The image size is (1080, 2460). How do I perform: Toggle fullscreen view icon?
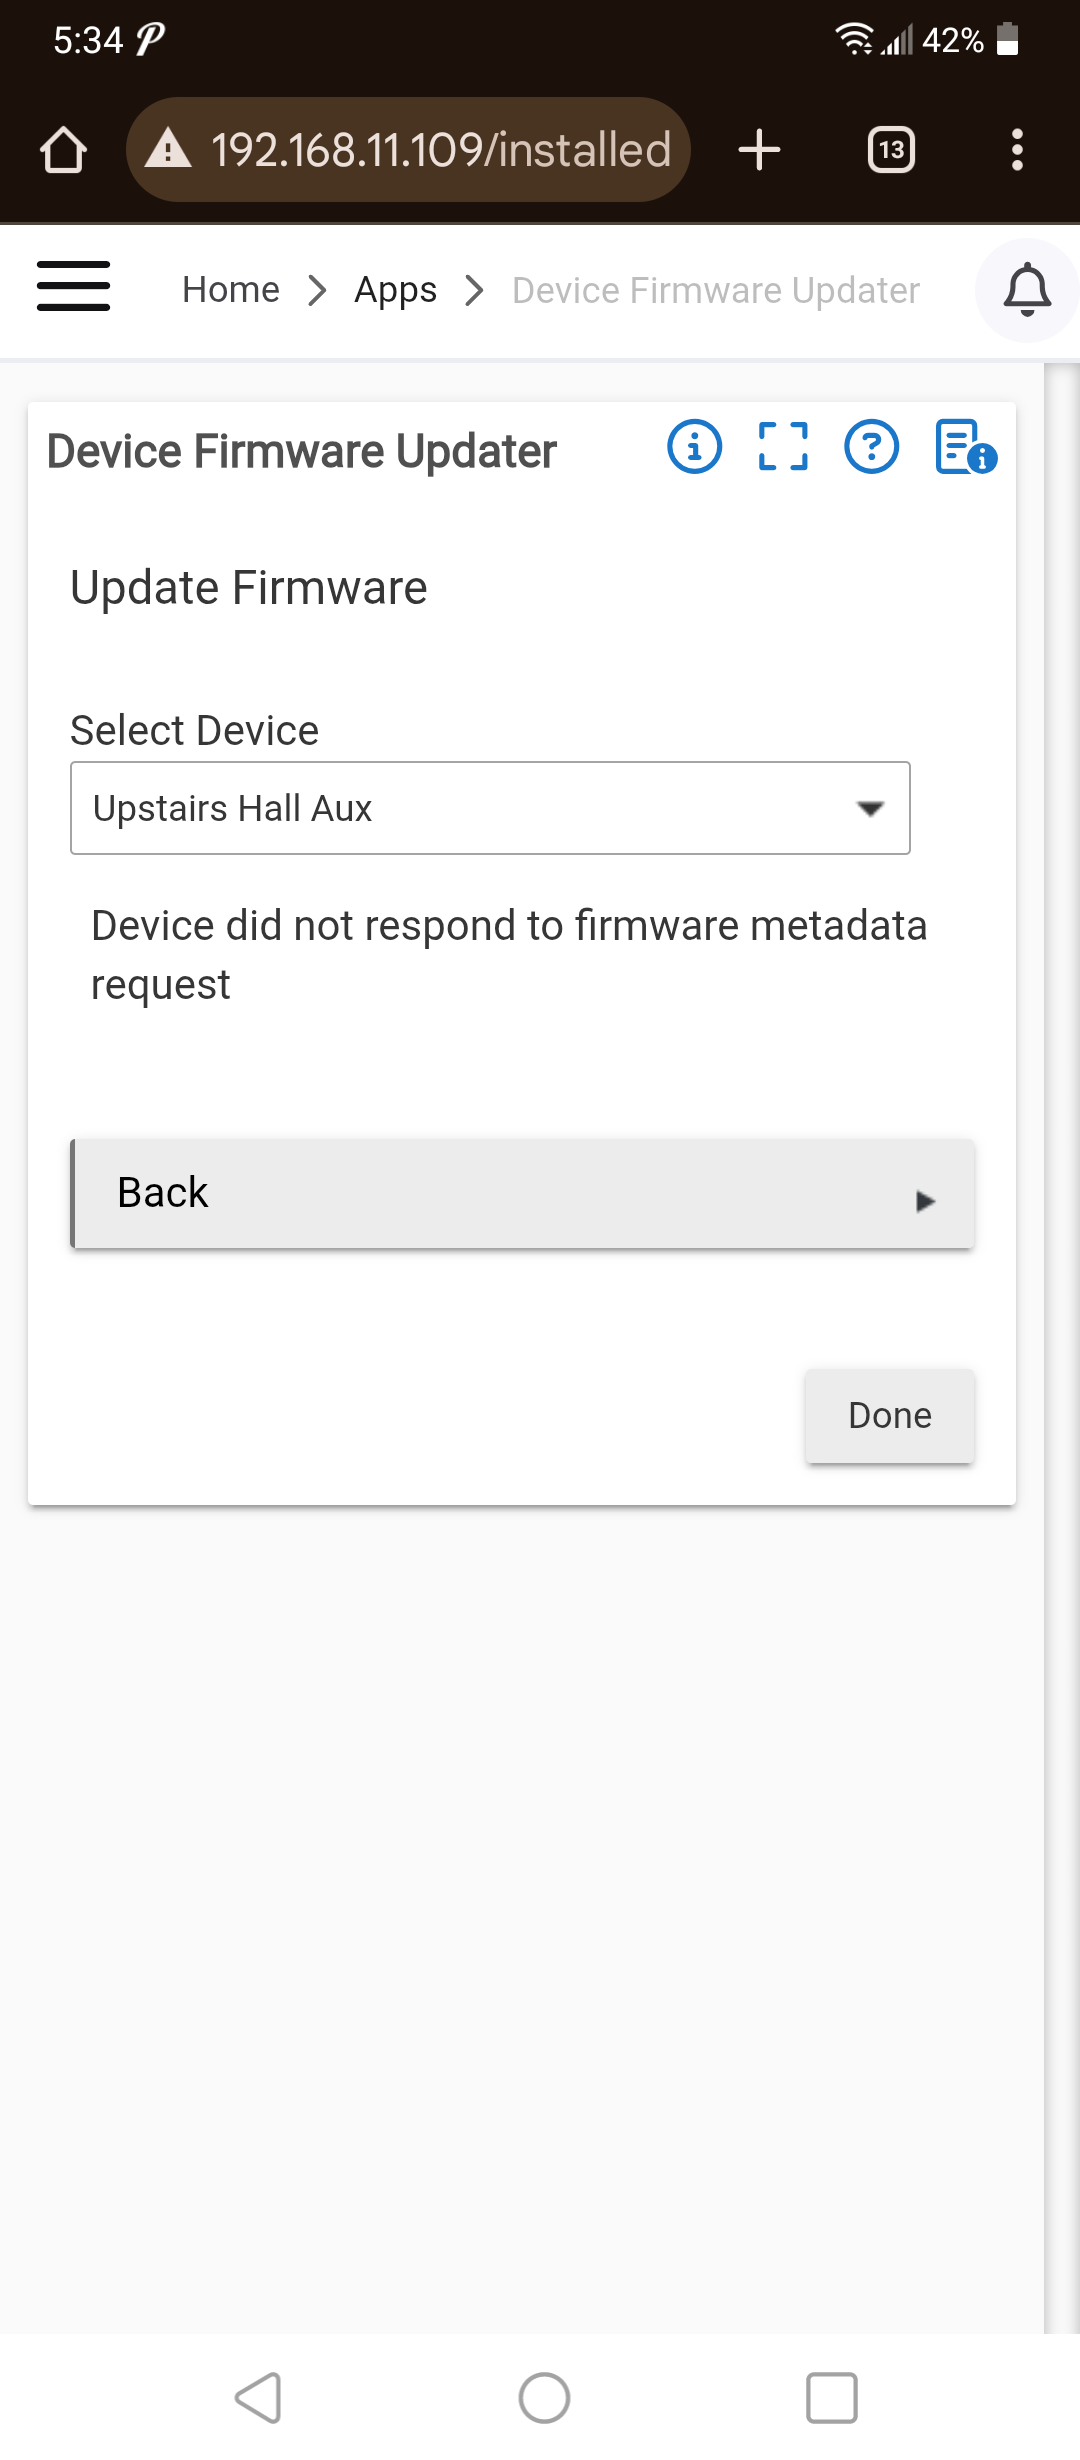click(x=783, y=446)
